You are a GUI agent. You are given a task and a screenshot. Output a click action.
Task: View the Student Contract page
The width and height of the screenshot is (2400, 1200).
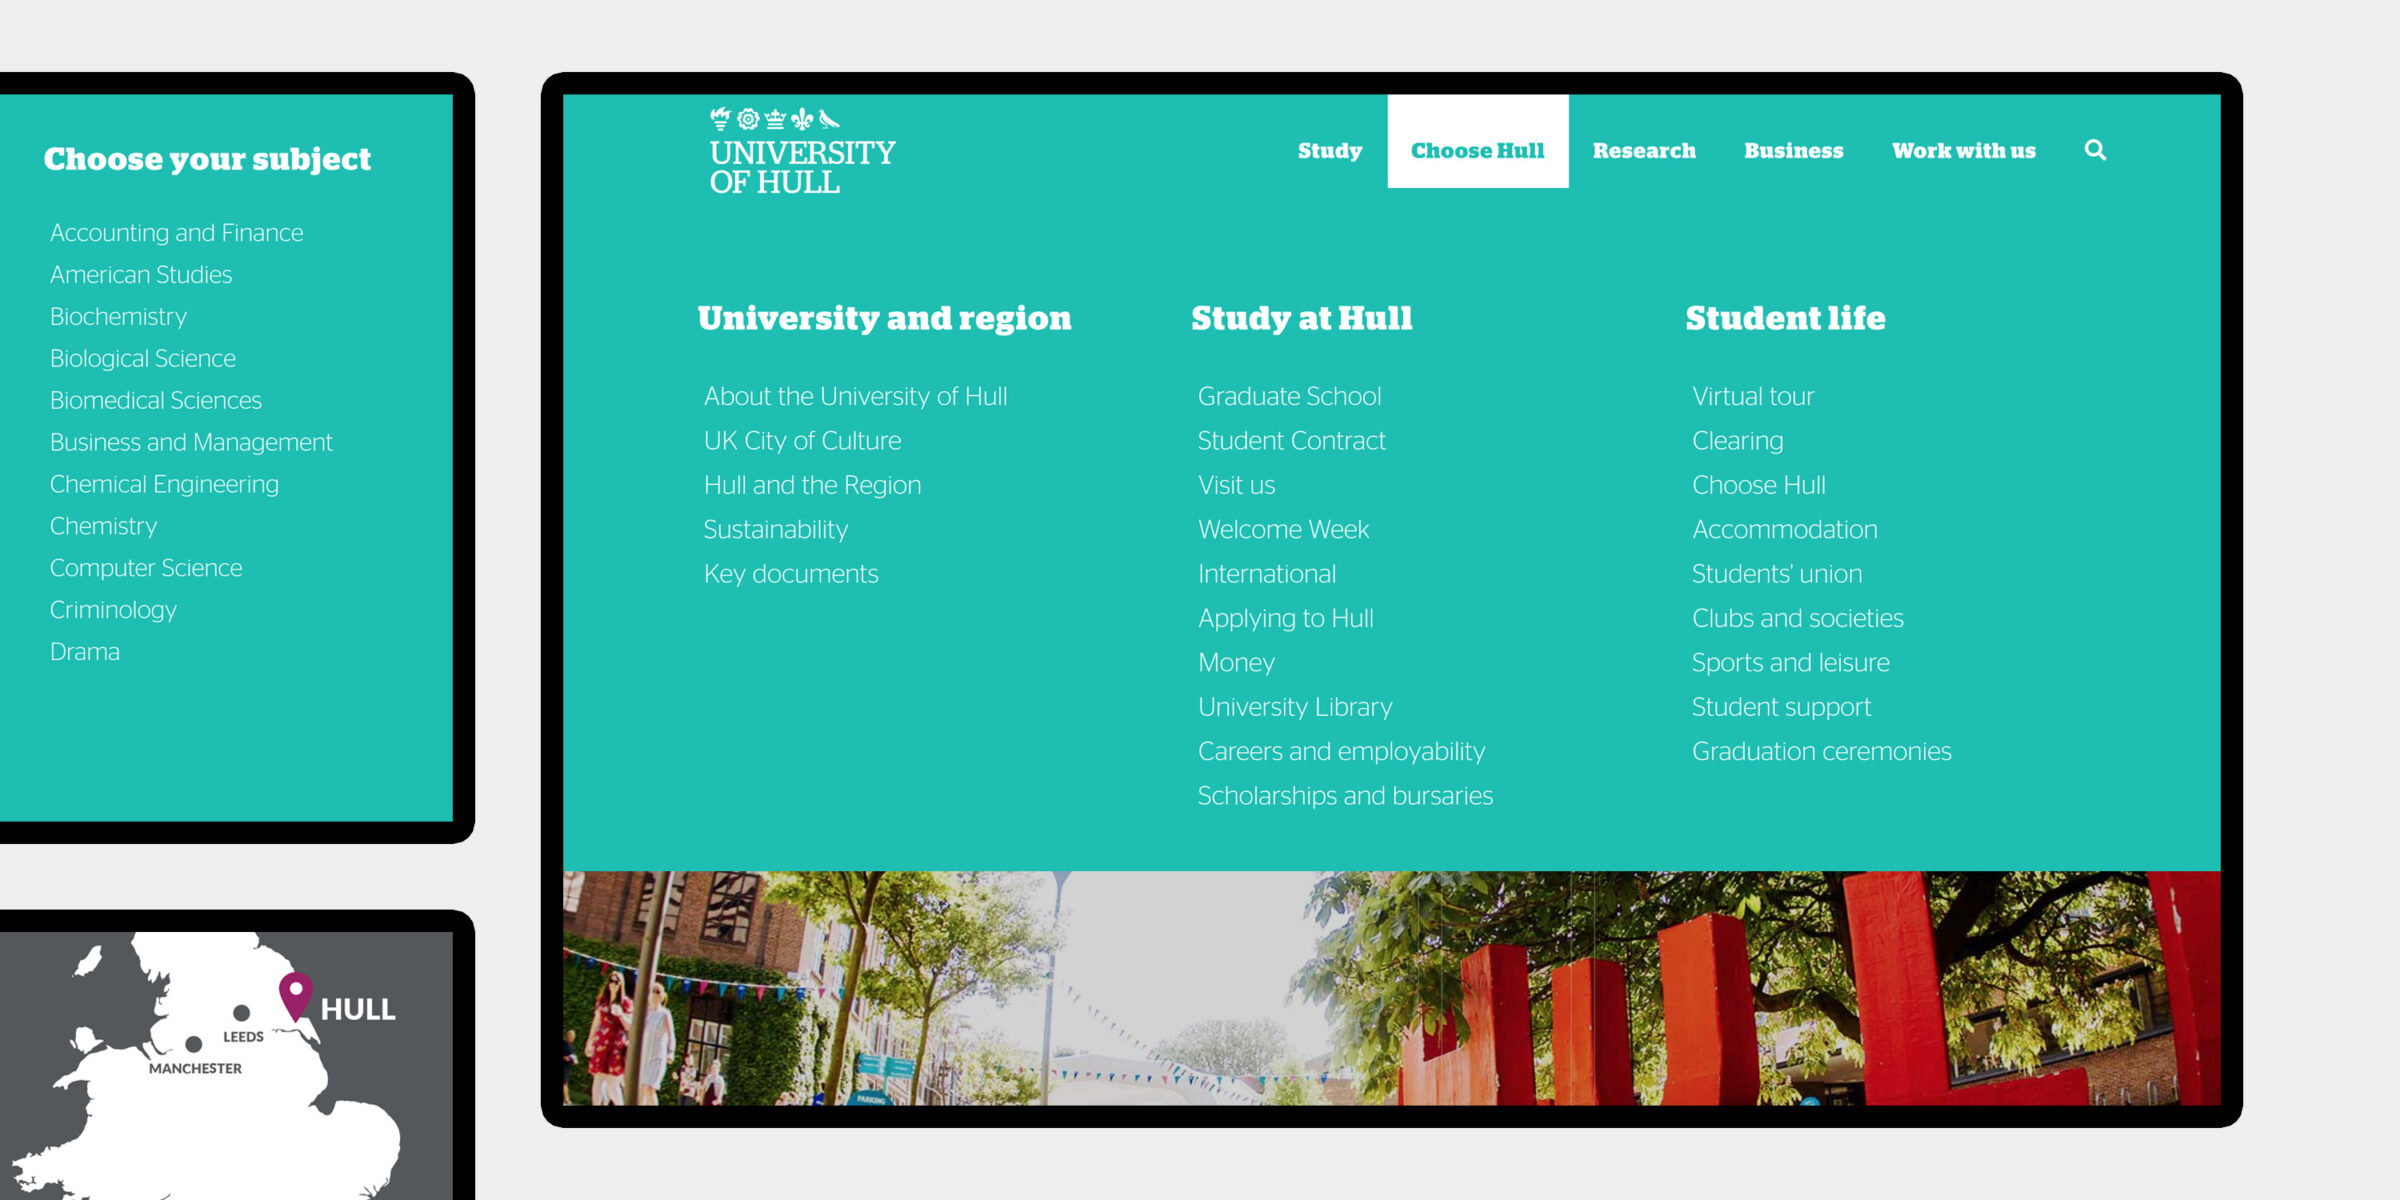point(1291,441)
